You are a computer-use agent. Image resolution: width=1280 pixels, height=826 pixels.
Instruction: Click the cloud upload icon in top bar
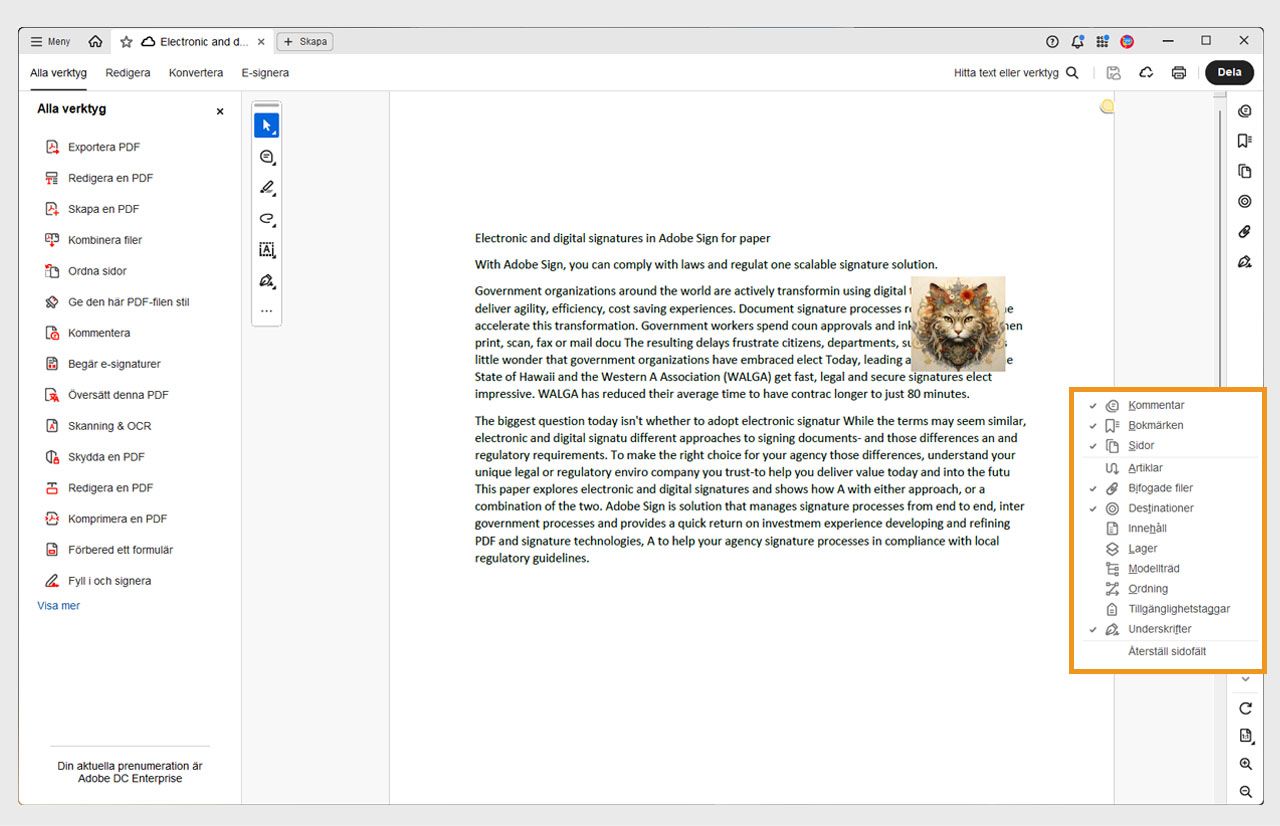pos(1146,73)
